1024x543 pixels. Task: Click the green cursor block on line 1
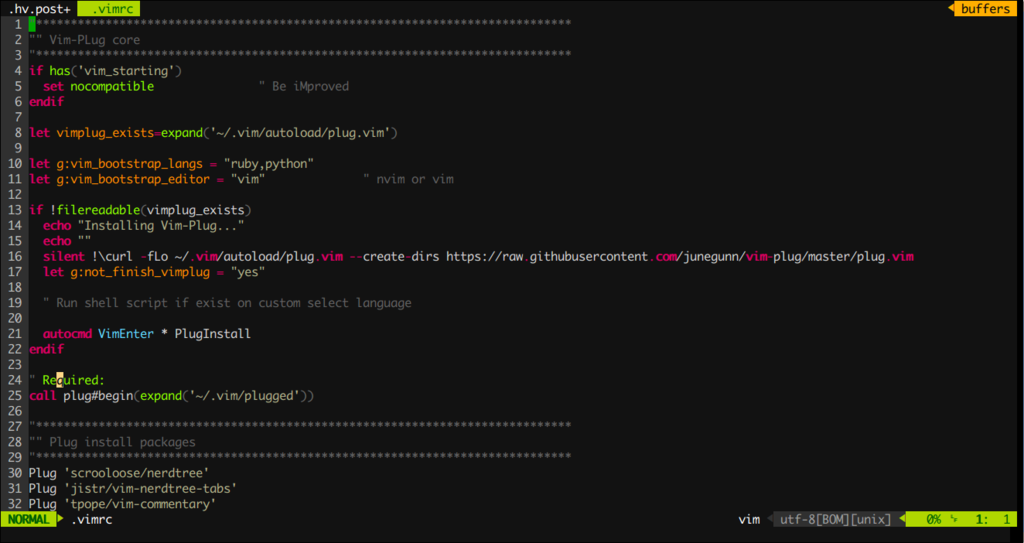32,24
